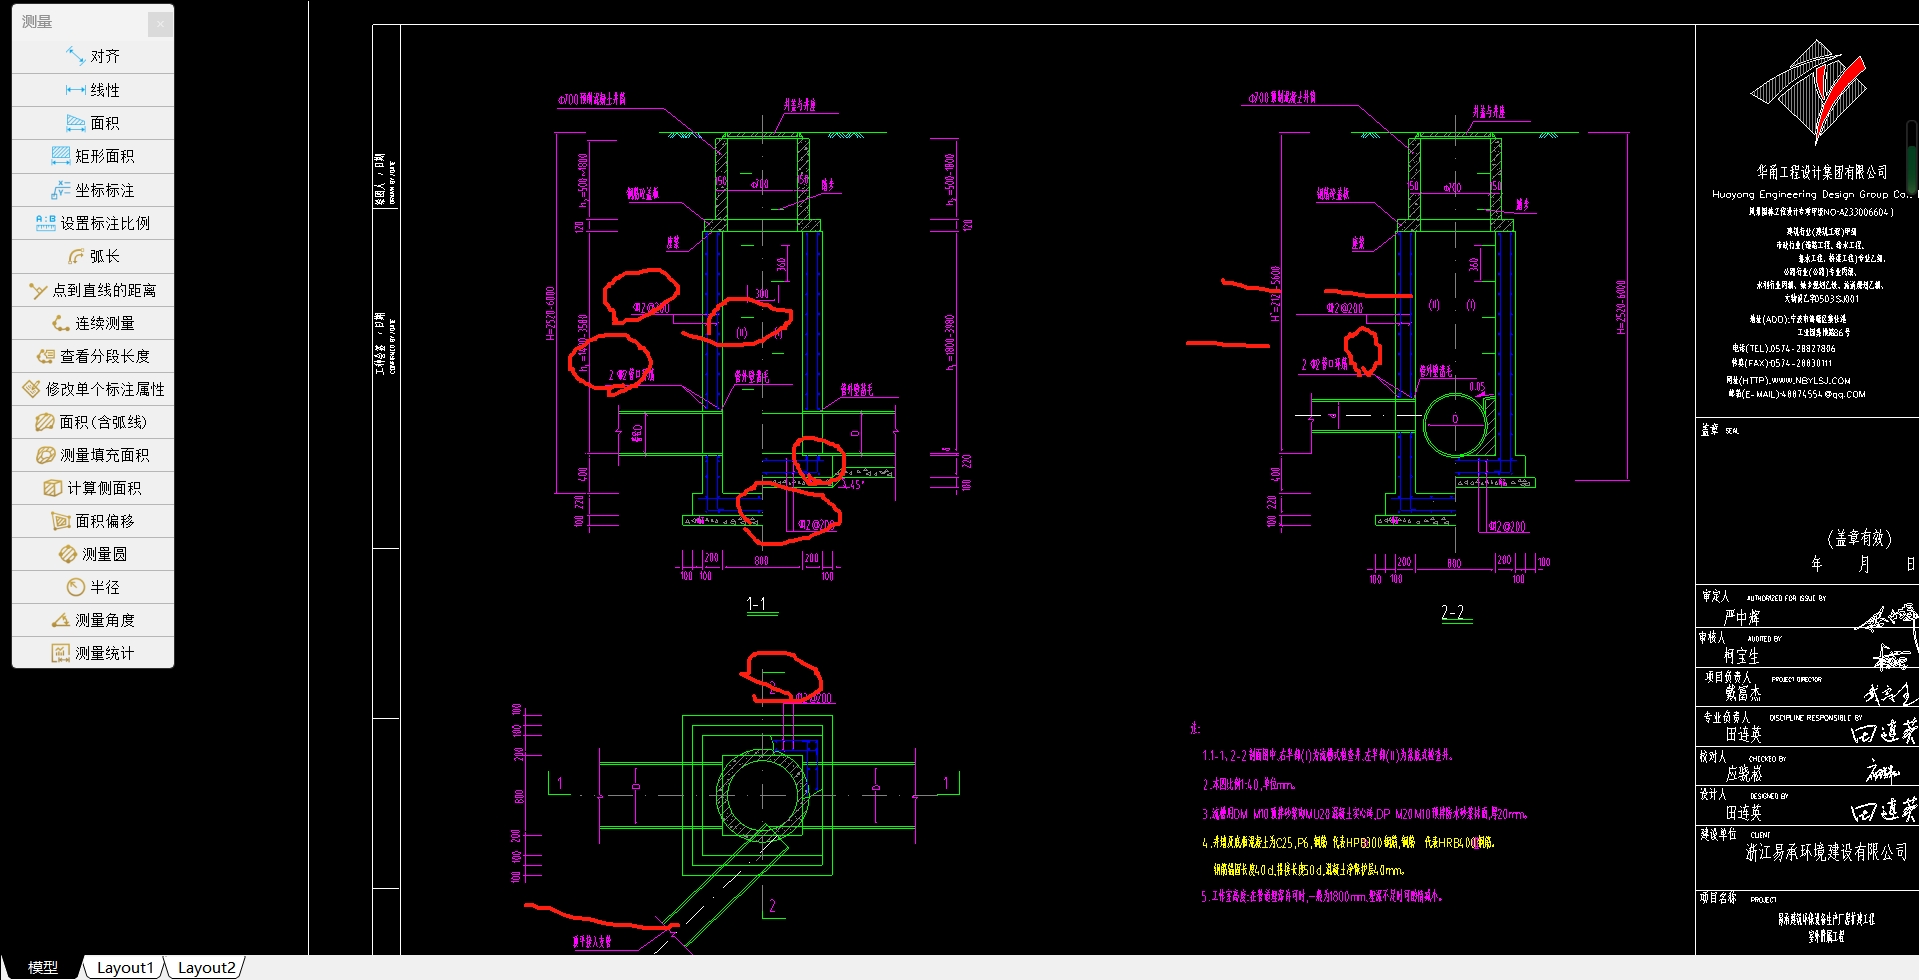
Task: Click the 测量 palette title
Action: click(37, 21)
